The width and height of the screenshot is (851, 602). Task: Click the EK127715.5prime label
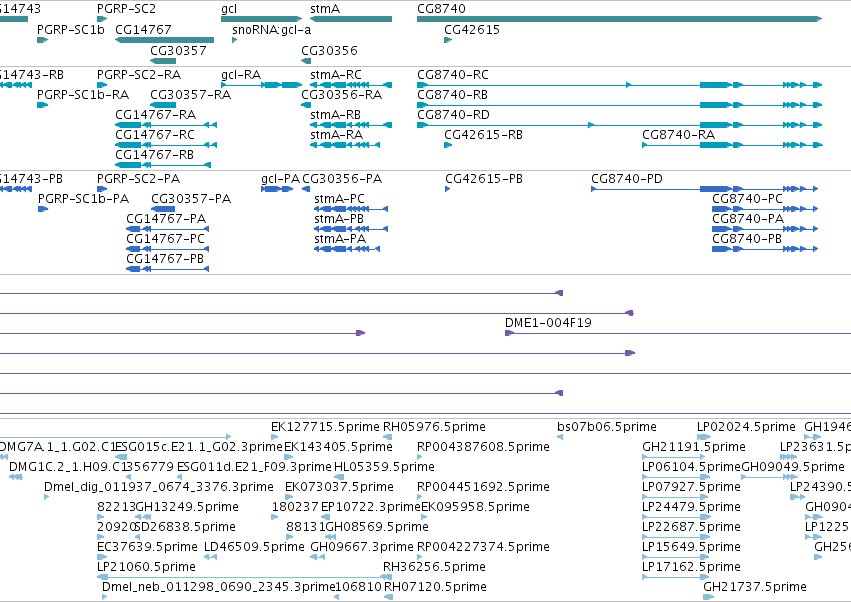click(x=324, y=427)
